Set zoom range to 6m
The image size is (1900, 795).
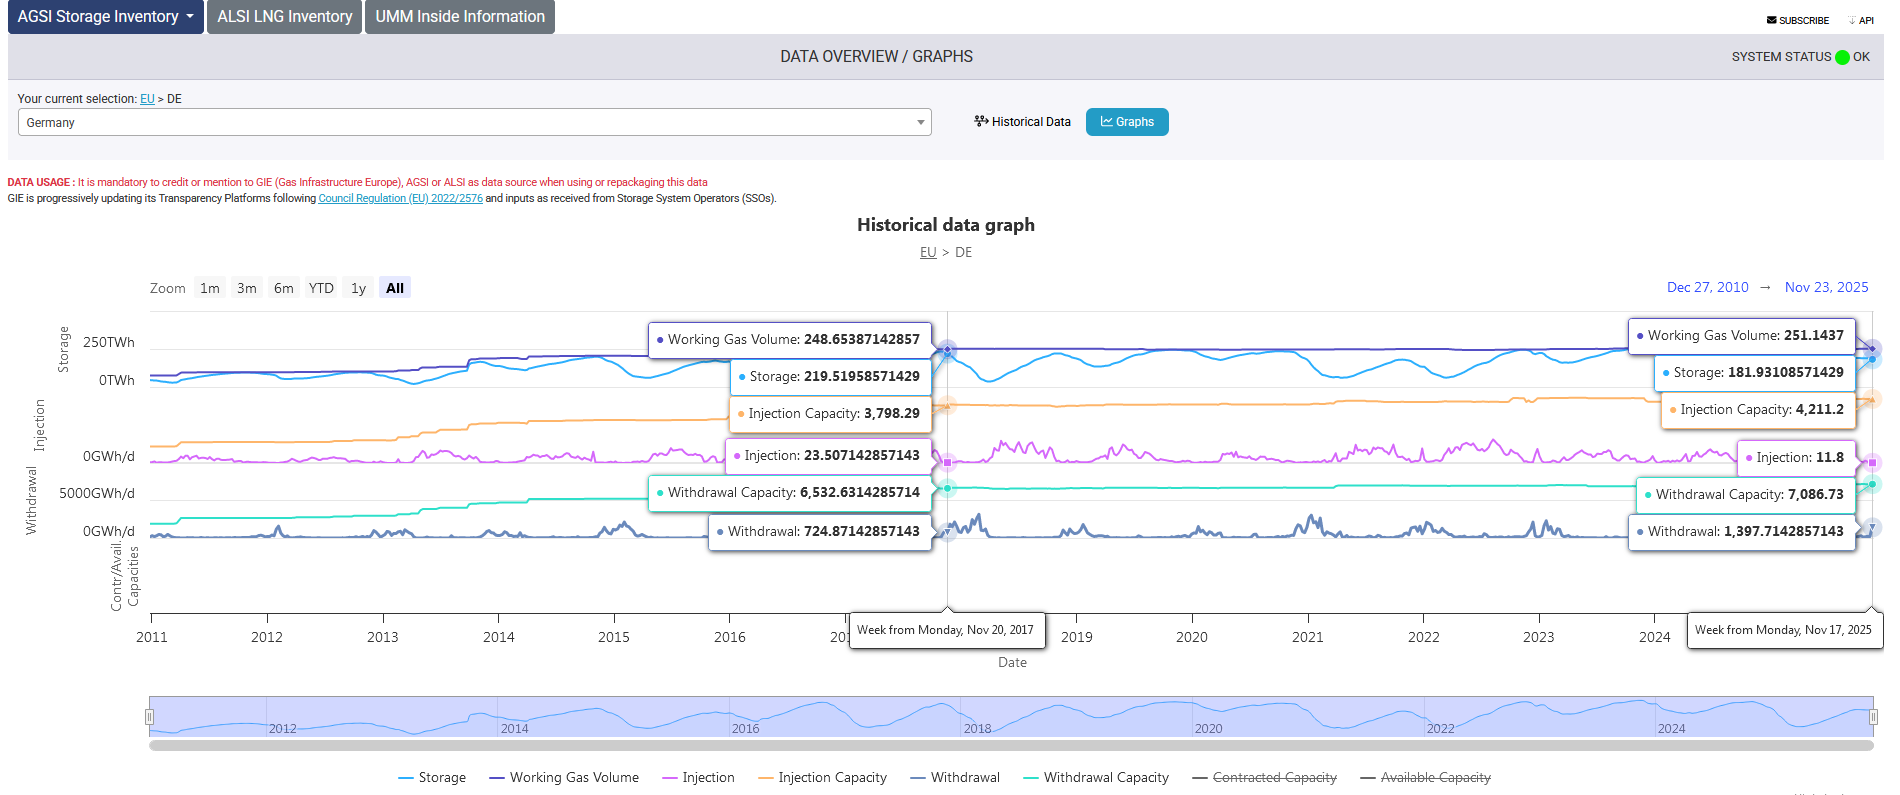tap(284, 288)
